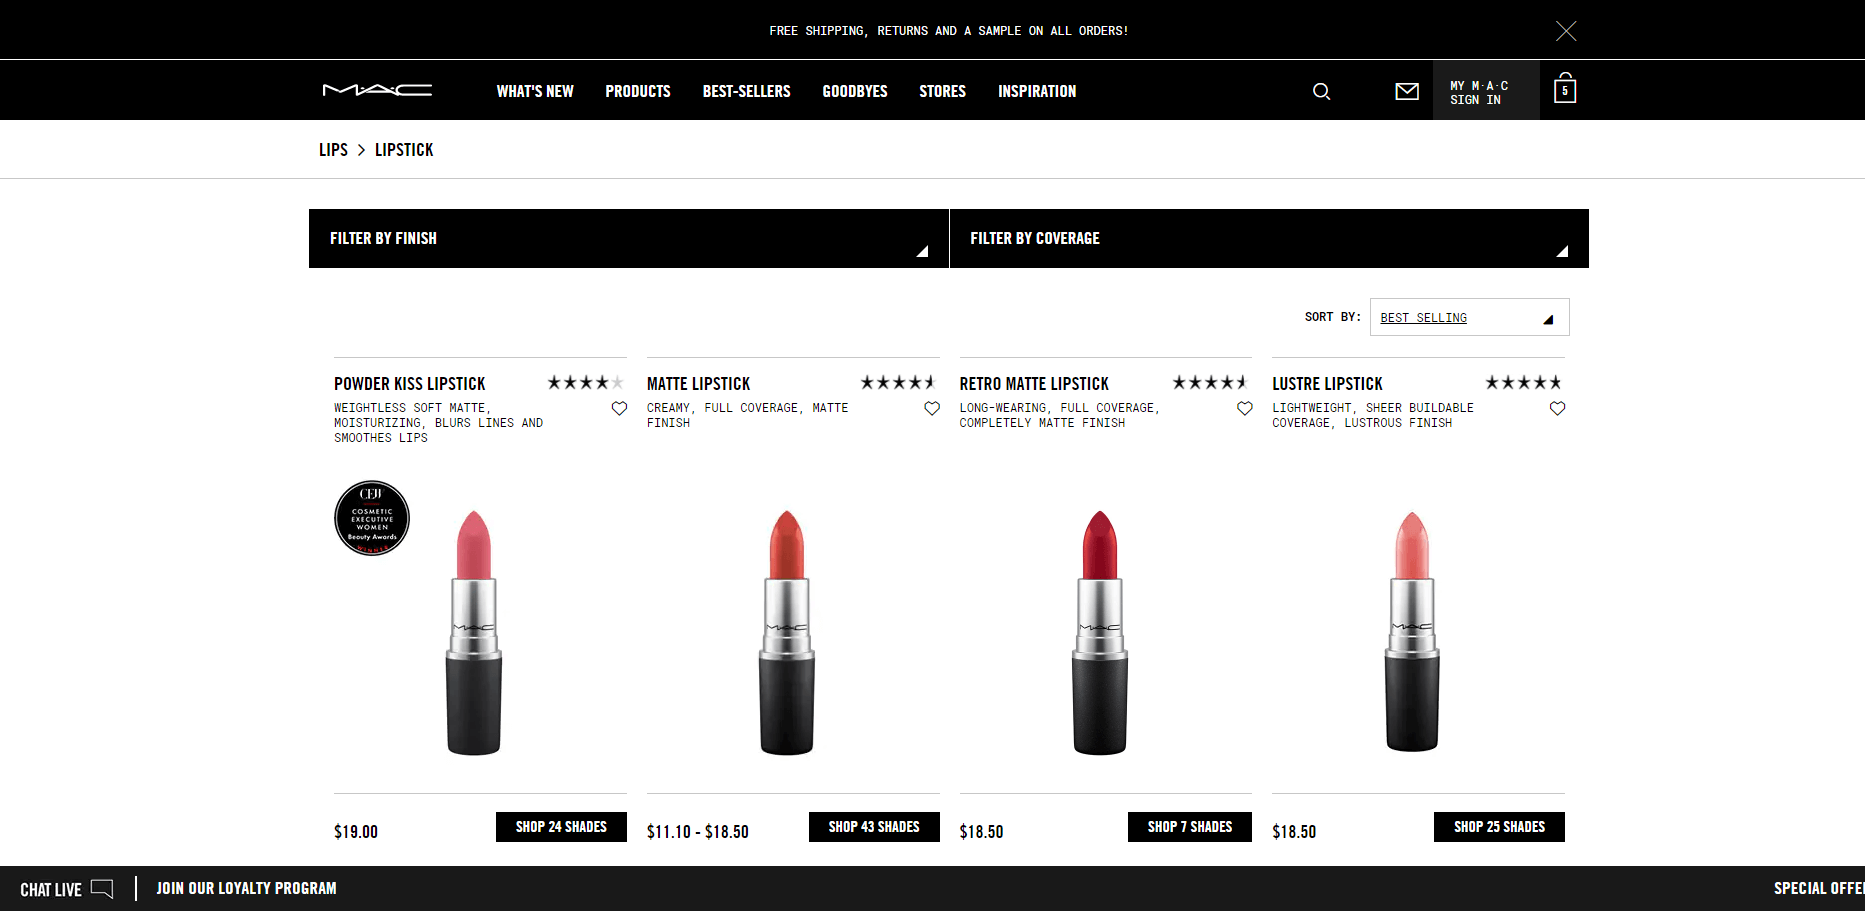Viewport: 1865px width, 911px height.
Task: View Lustre Lipstick star rating
Action: point(1523,382)
